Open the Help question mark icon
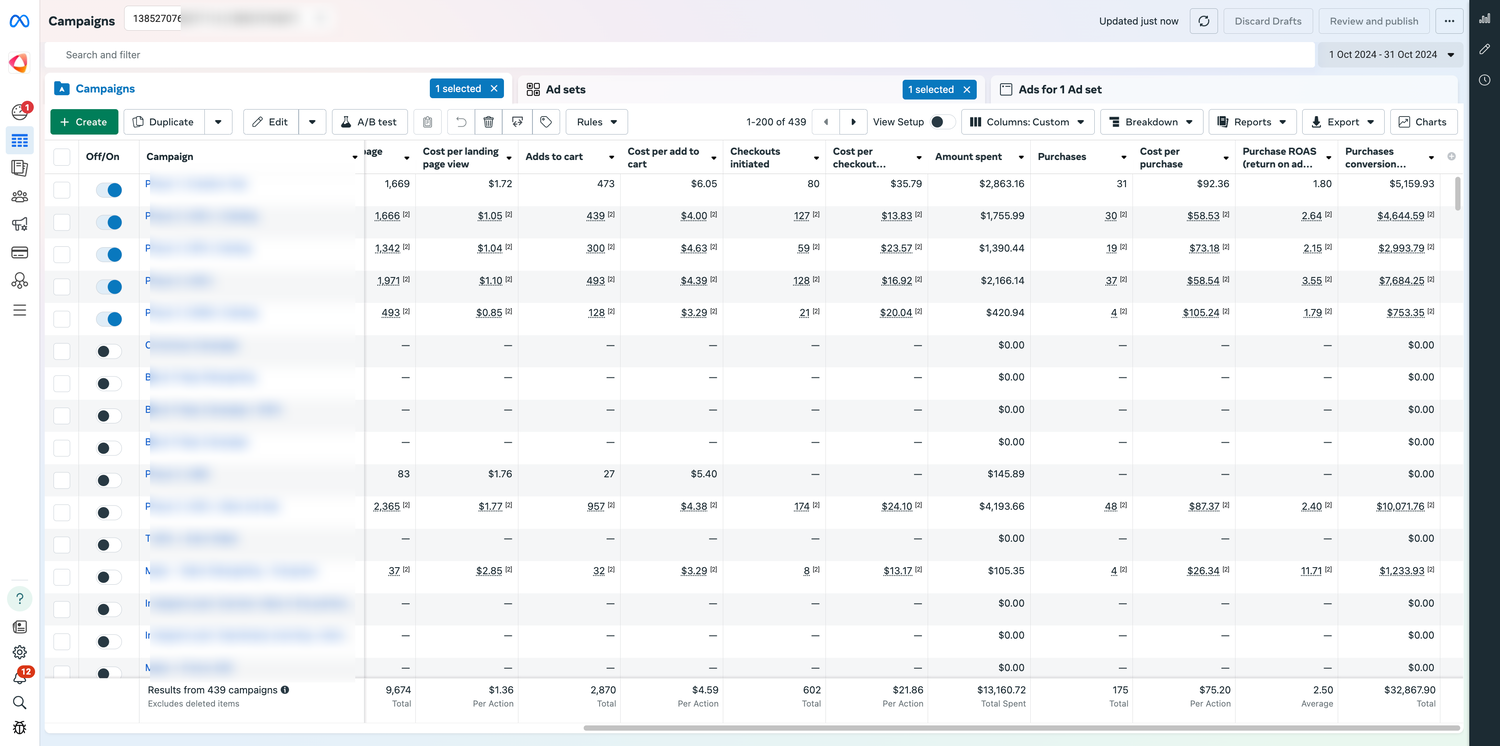The height and width of the screenshot is (746, 1500). 19,599
